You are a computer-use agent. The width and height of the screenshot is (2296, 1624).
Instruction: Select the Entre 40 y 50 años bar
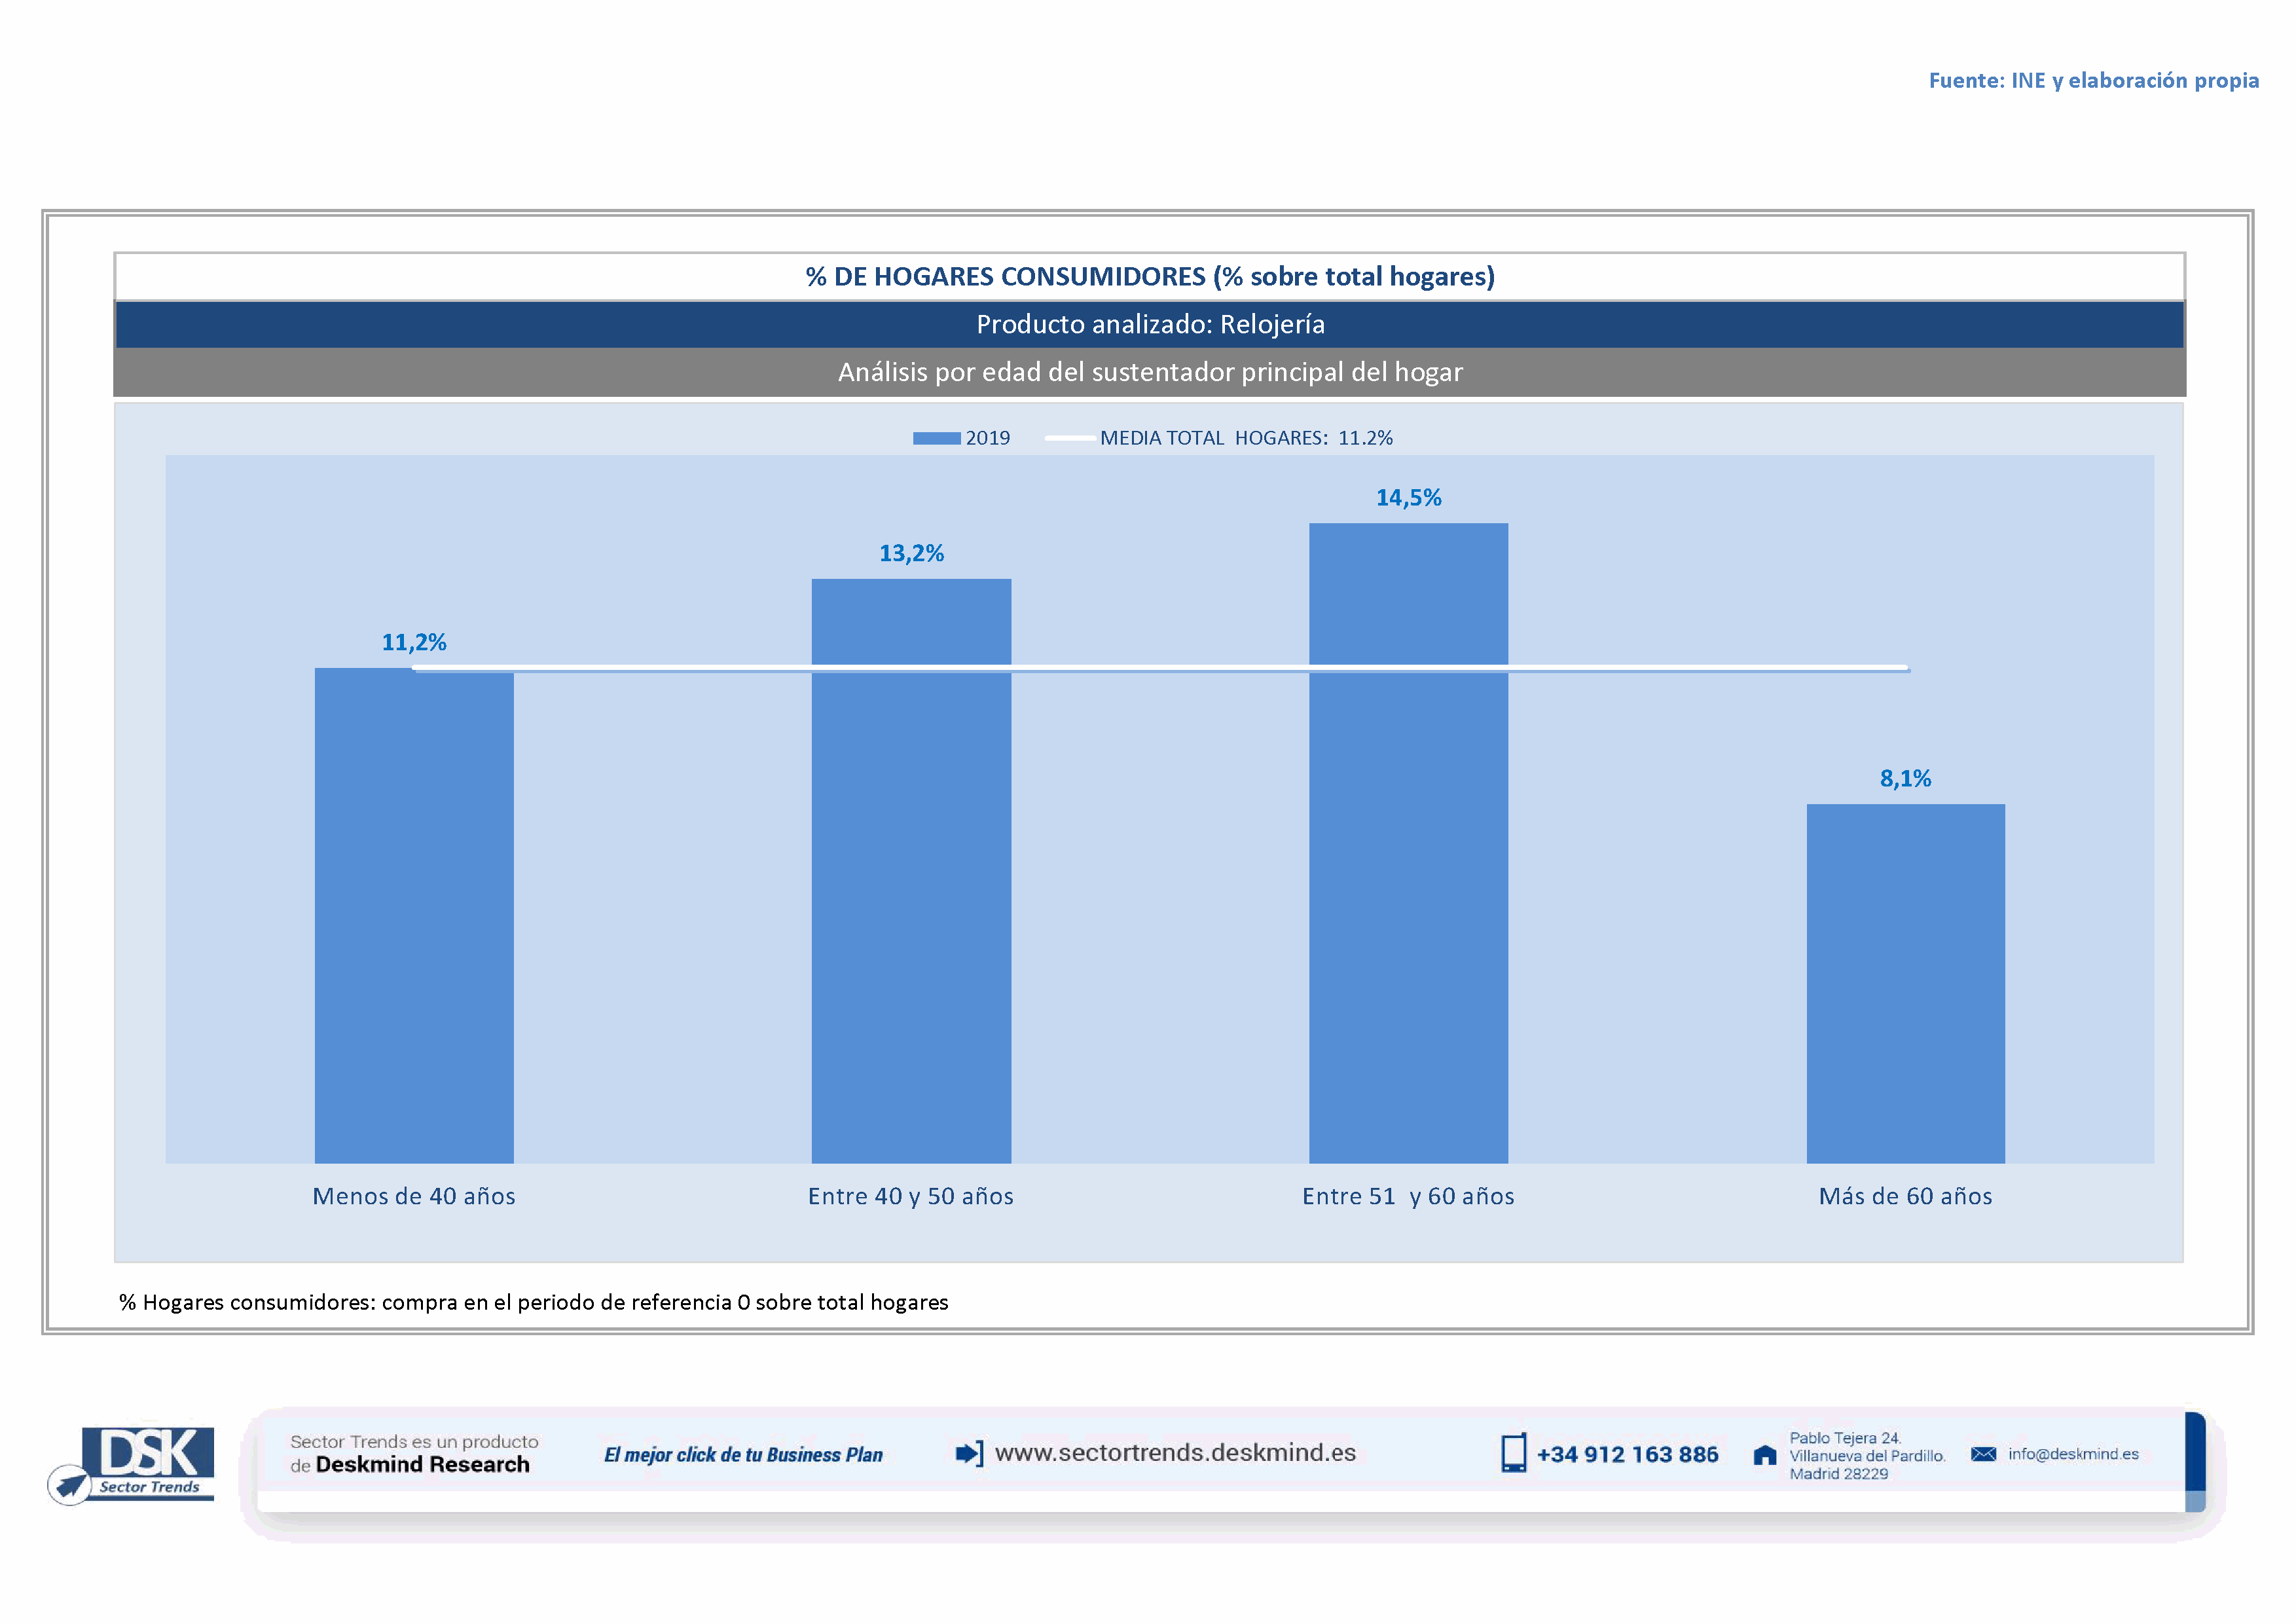[x=911, y=870]
